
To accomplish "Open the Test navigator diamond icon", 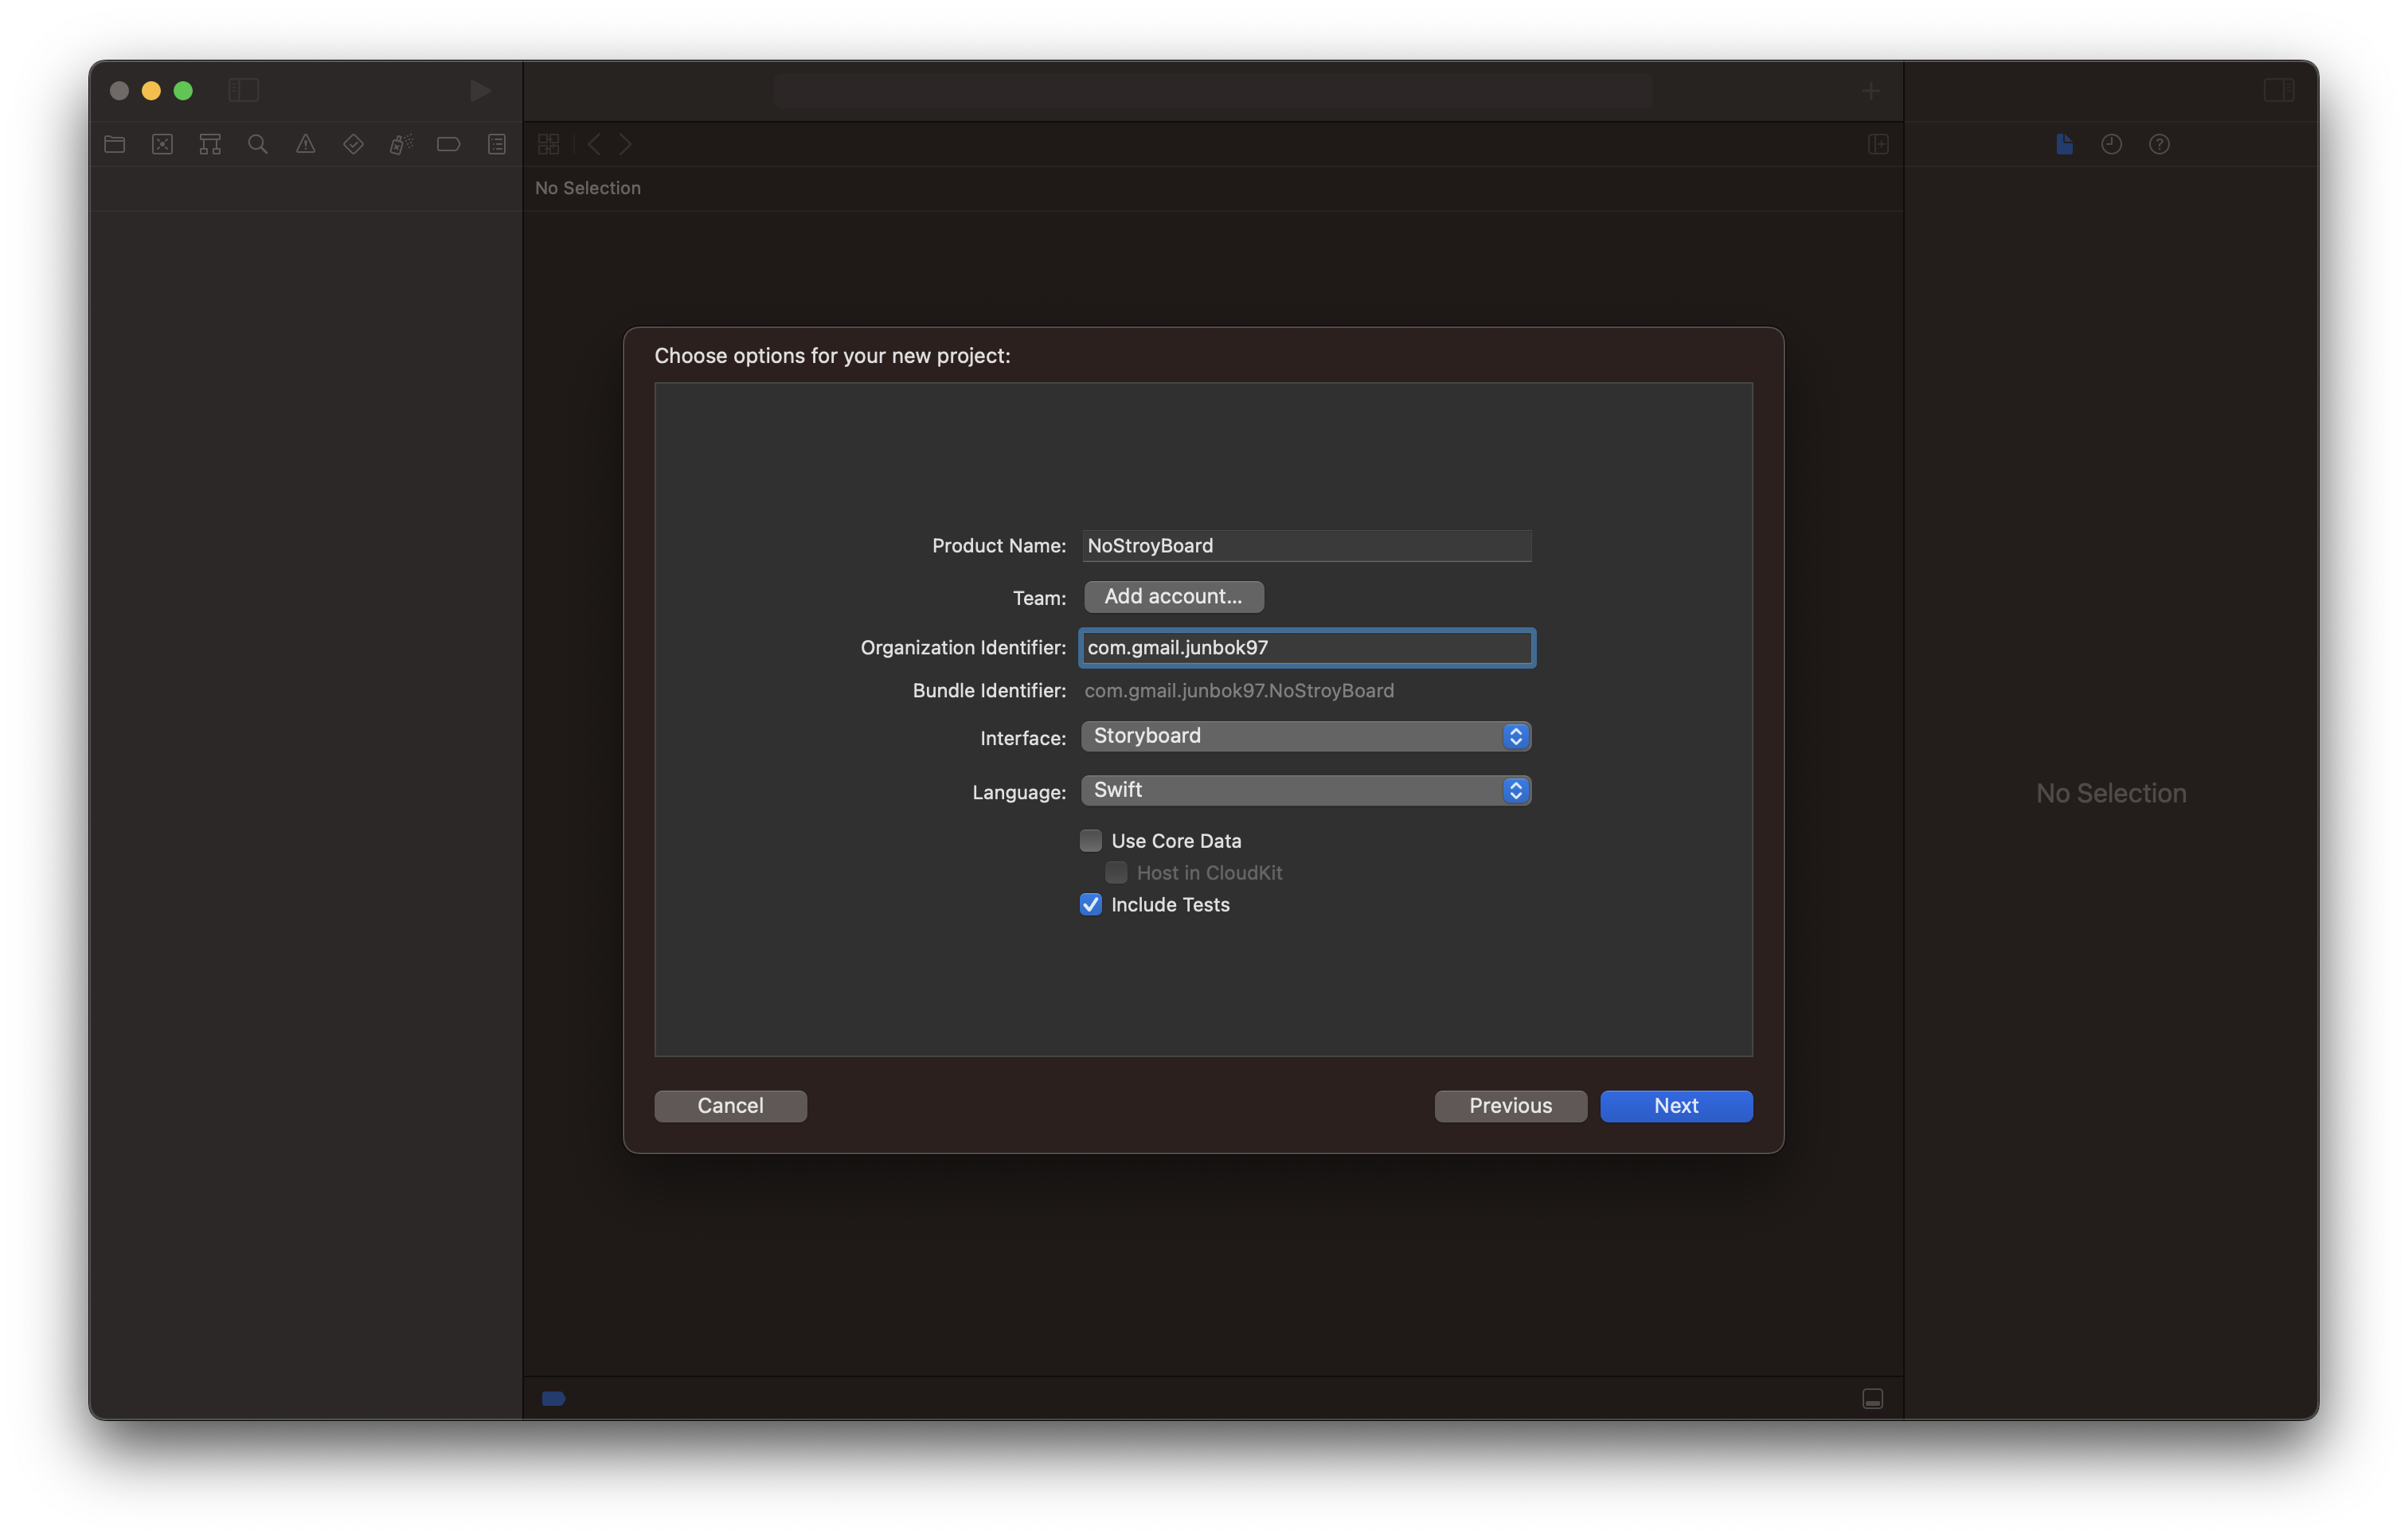I will (353, 144).
